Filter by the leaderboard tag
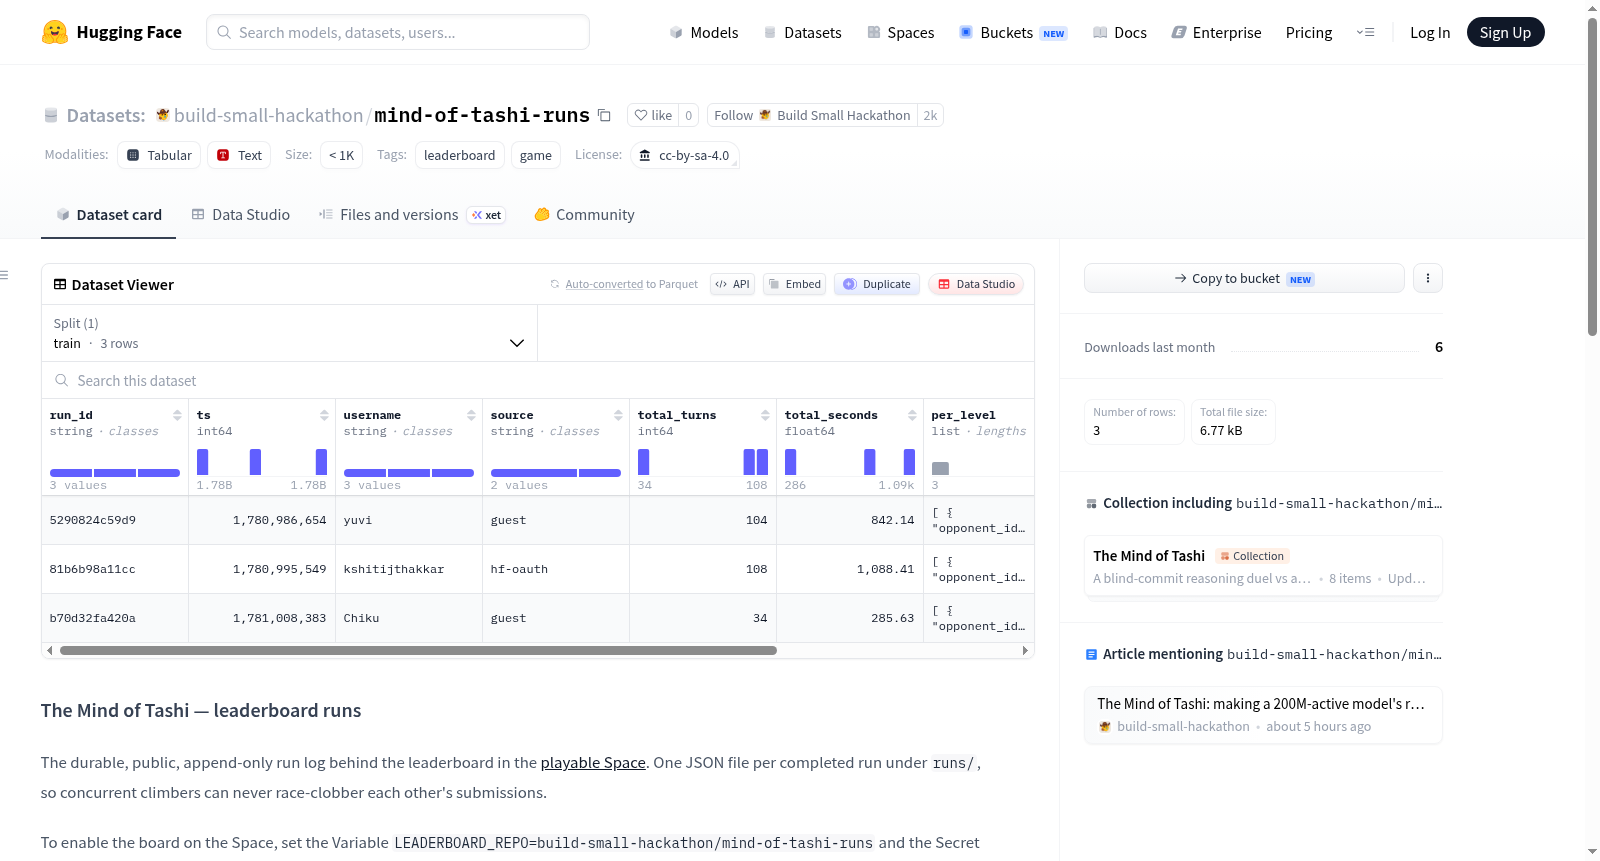The height and width of the screenshot is (861, 1600). point(459,155)
